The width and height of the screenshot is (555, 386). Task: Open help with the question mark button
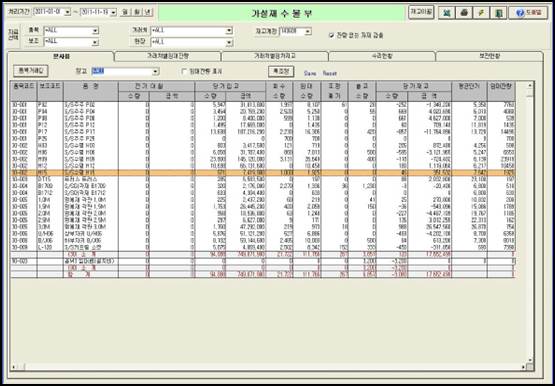528,13
